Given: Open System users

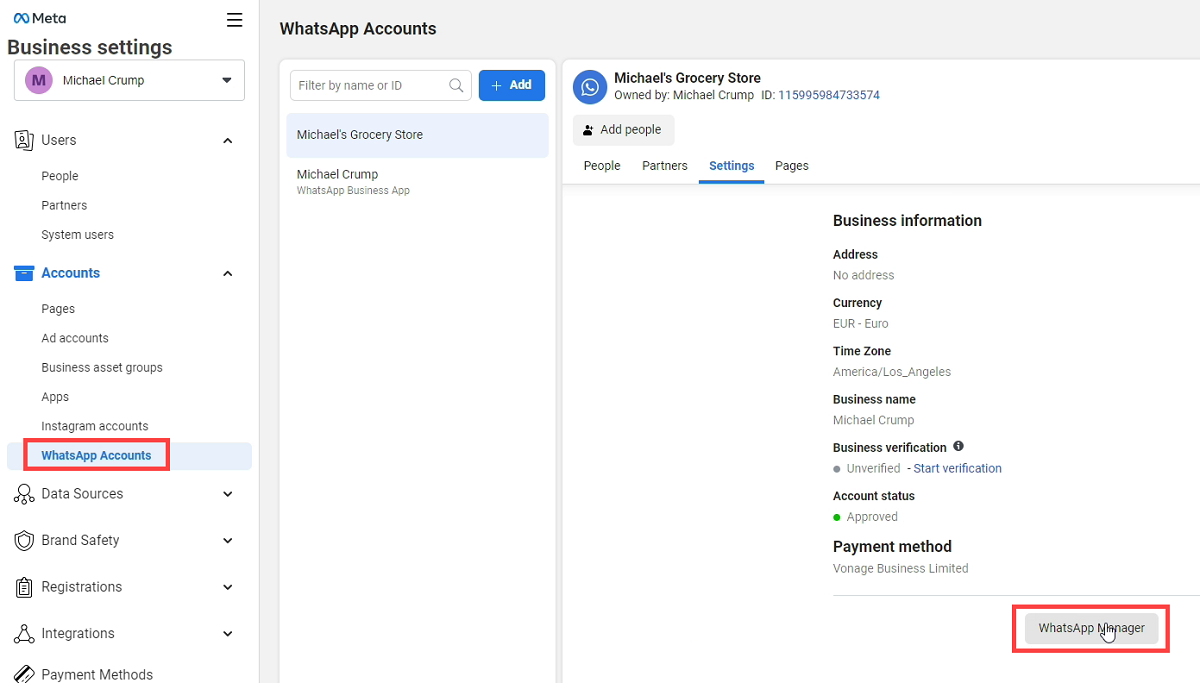Looking at the screenshot, I should [x=77, y=235].
